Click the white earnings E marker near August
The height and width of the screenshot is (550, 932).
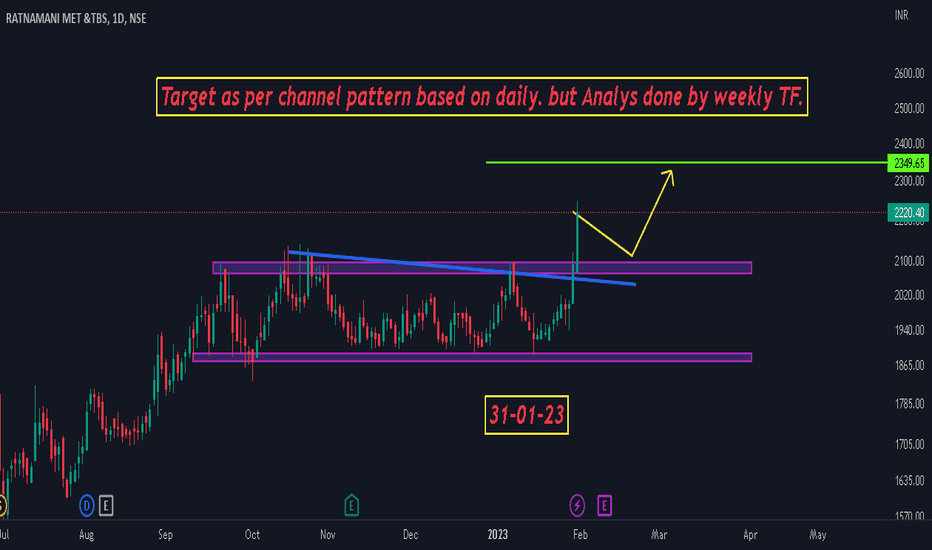point(106,506)
